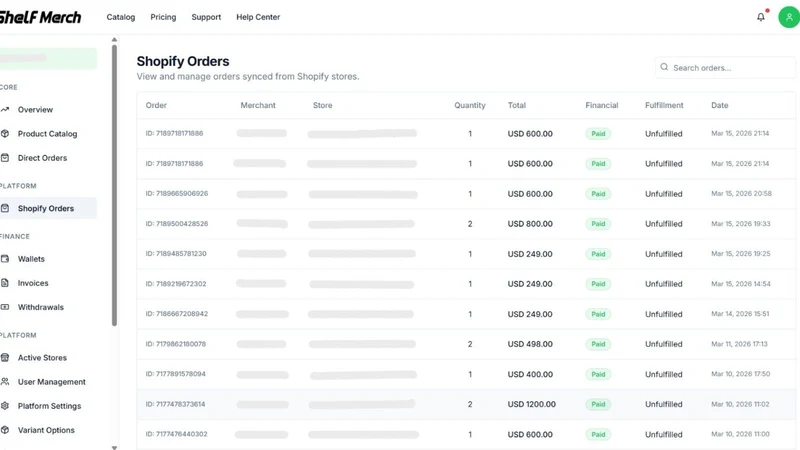Click the Withdrawals cash icon
Viewport: 800px width, 450px height.
click(5, 307)
